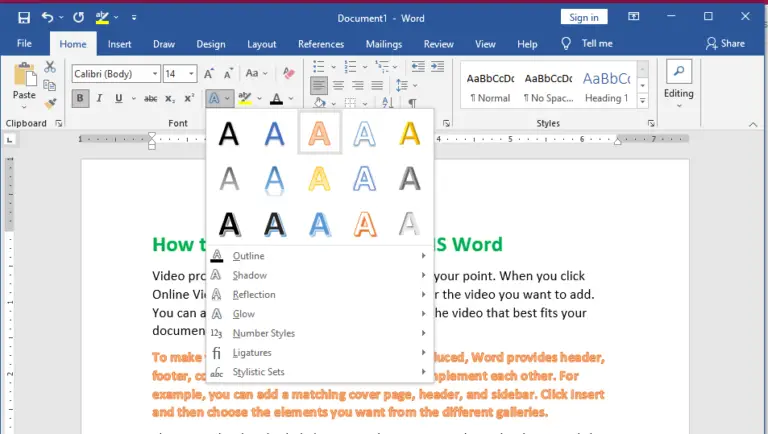Image resolution: width=768 pixels, height=434 pixels.
Task: Open the Outline submenu
Action: [320, 256]
